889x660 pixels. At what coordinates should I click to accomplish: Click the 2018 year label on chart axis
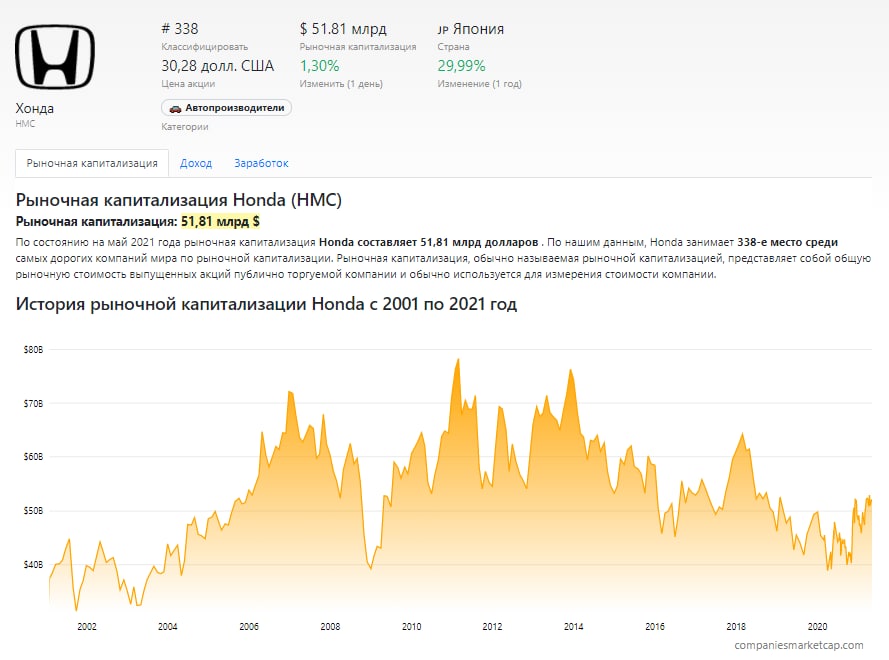(x=736, y=627)
